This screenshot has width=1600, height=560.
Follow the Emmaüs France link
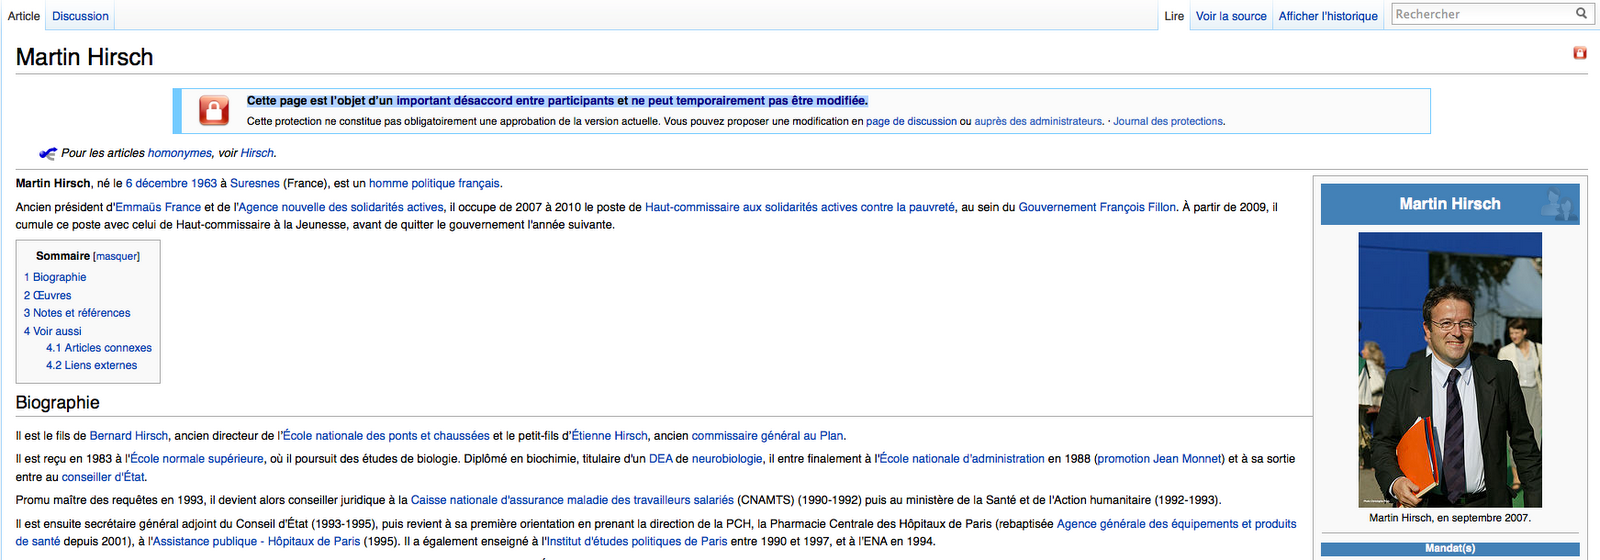[158, 208]
